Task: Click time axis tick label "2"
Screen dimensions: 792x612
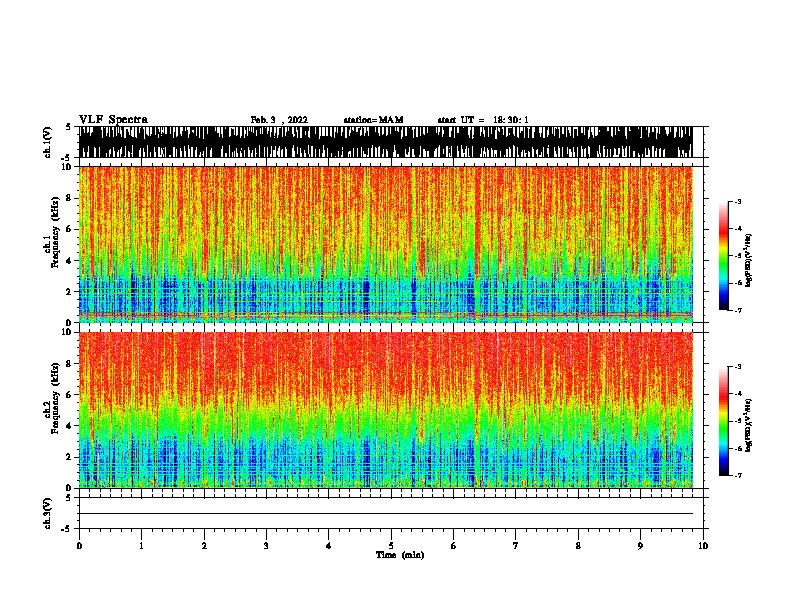Action: (x=204, y=546)
